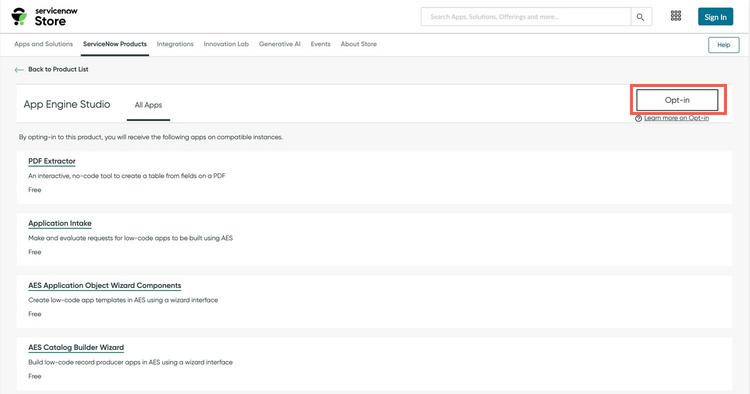Click the App Engine Studio heading

(67, 104)
